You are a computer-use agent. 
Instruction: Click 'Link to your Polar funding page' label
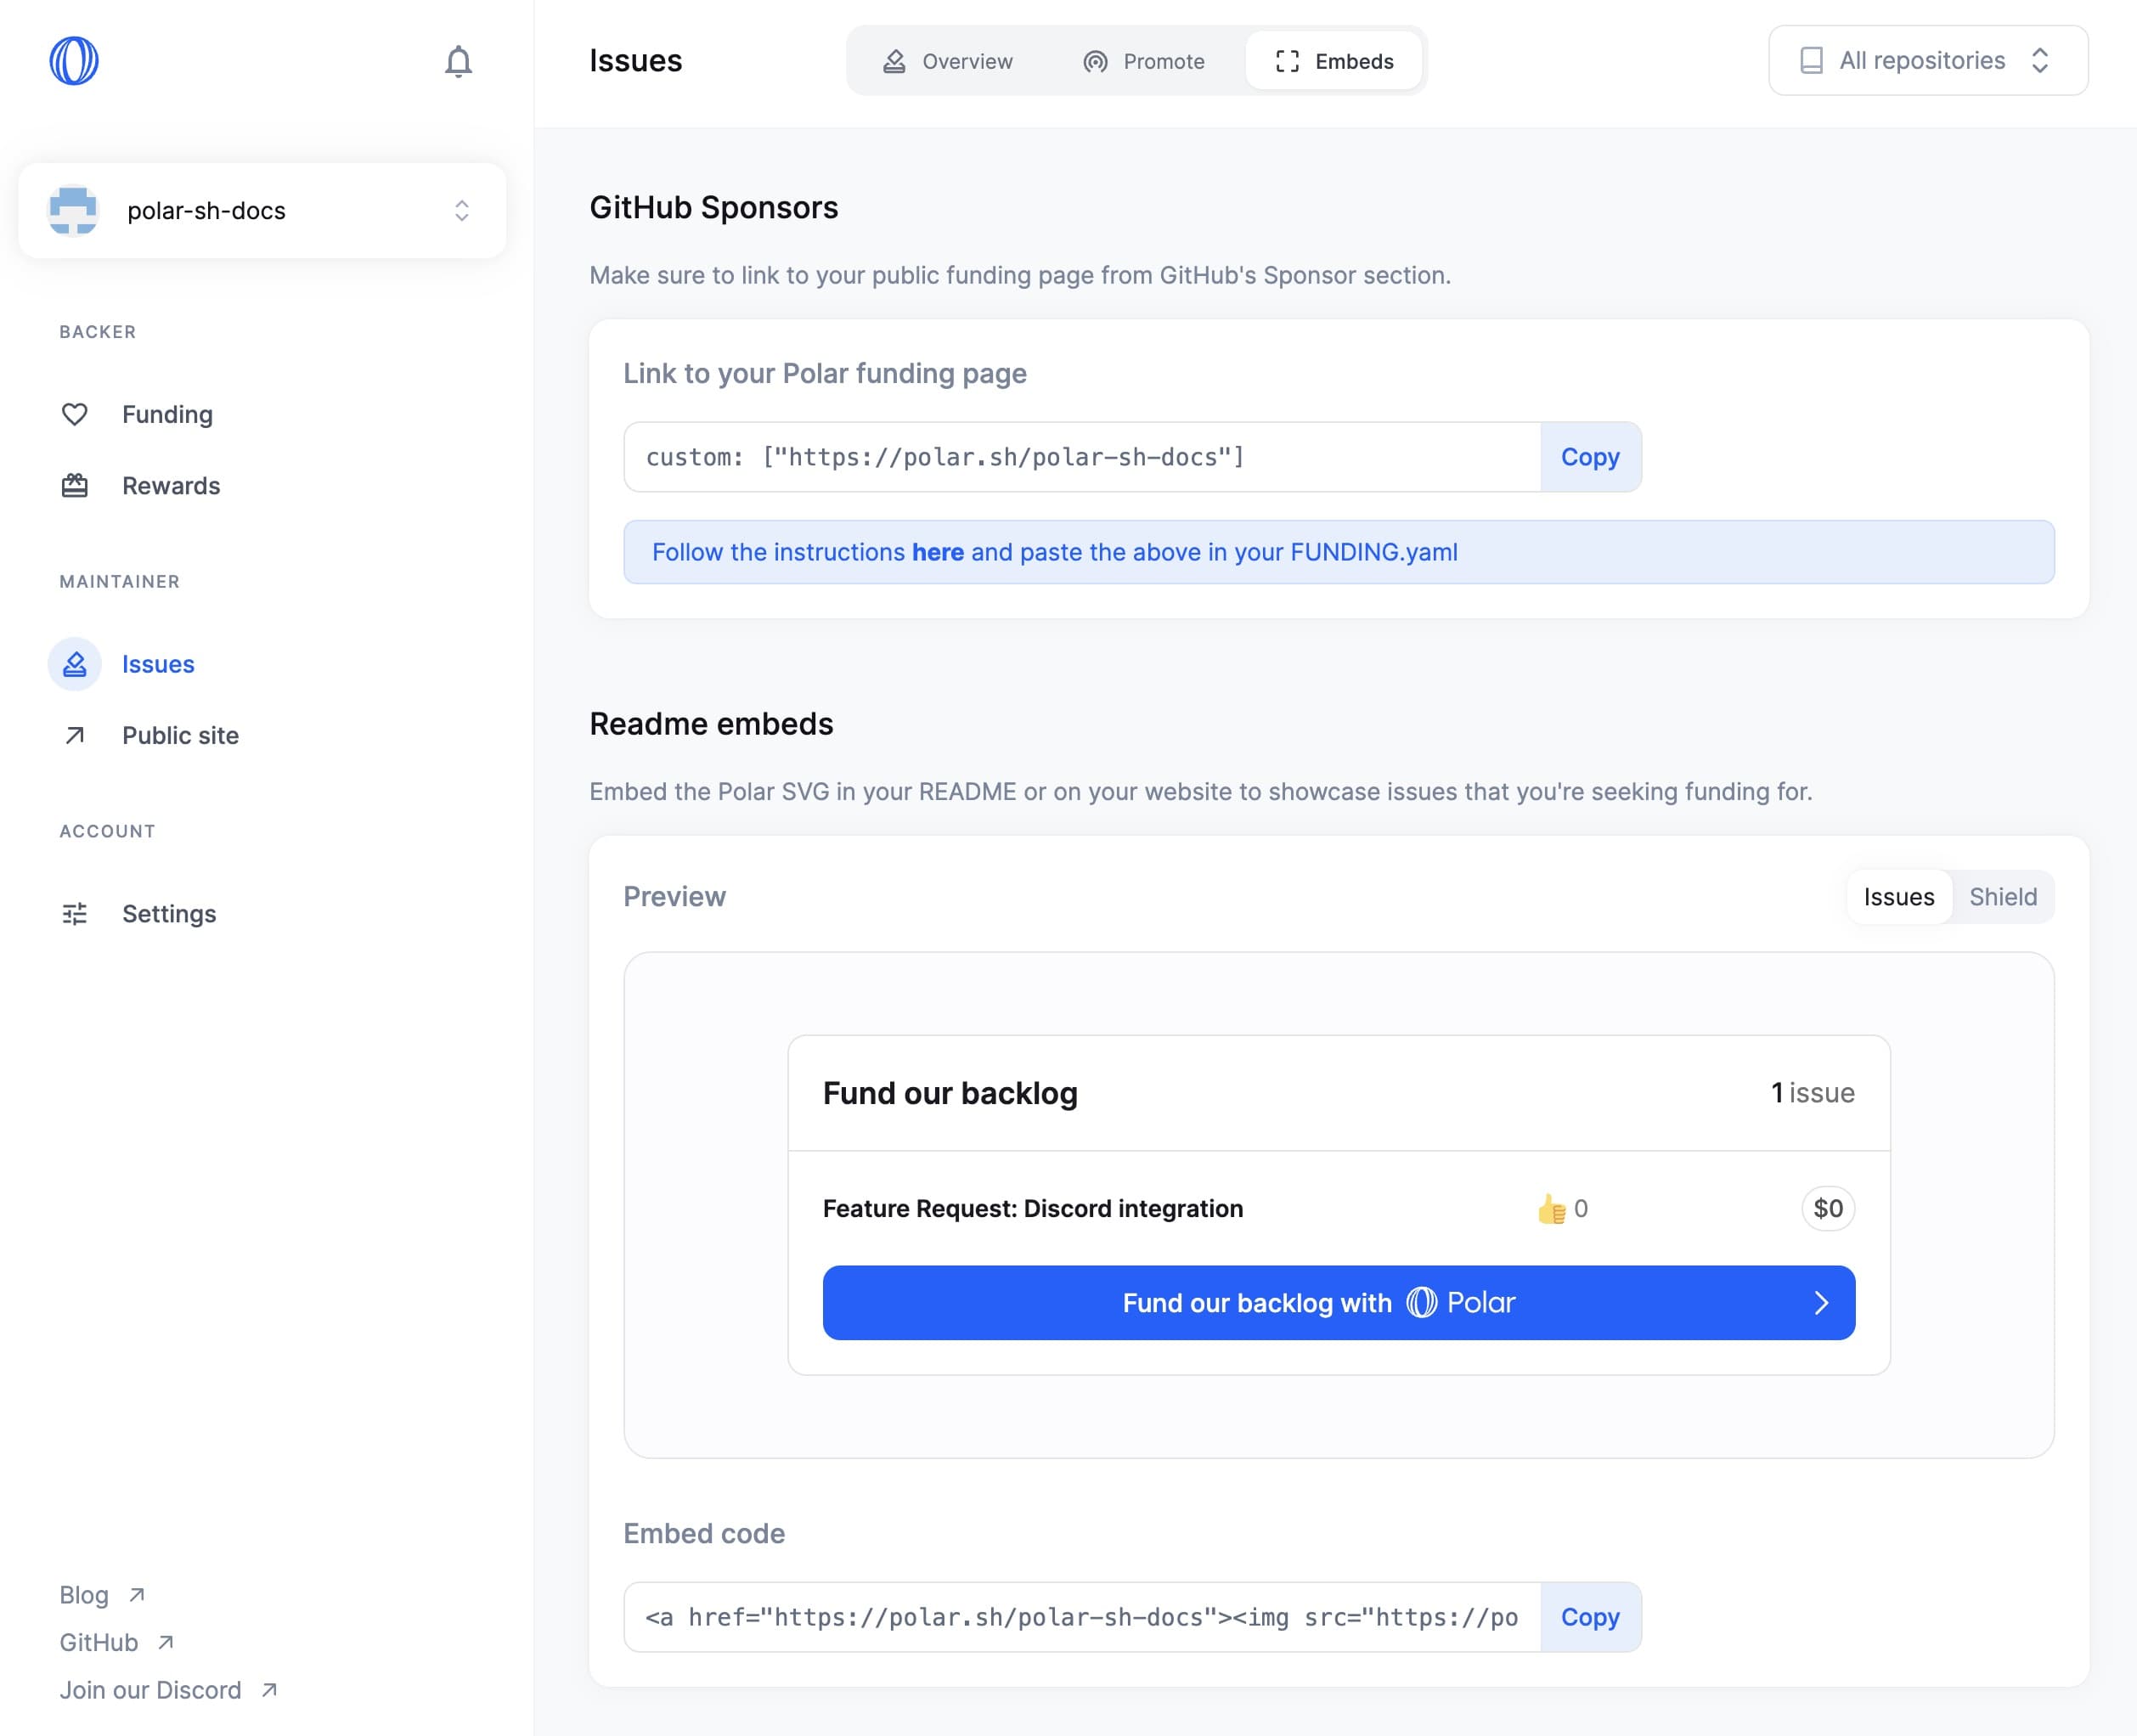pyautogui.click(x=825, y=374)
